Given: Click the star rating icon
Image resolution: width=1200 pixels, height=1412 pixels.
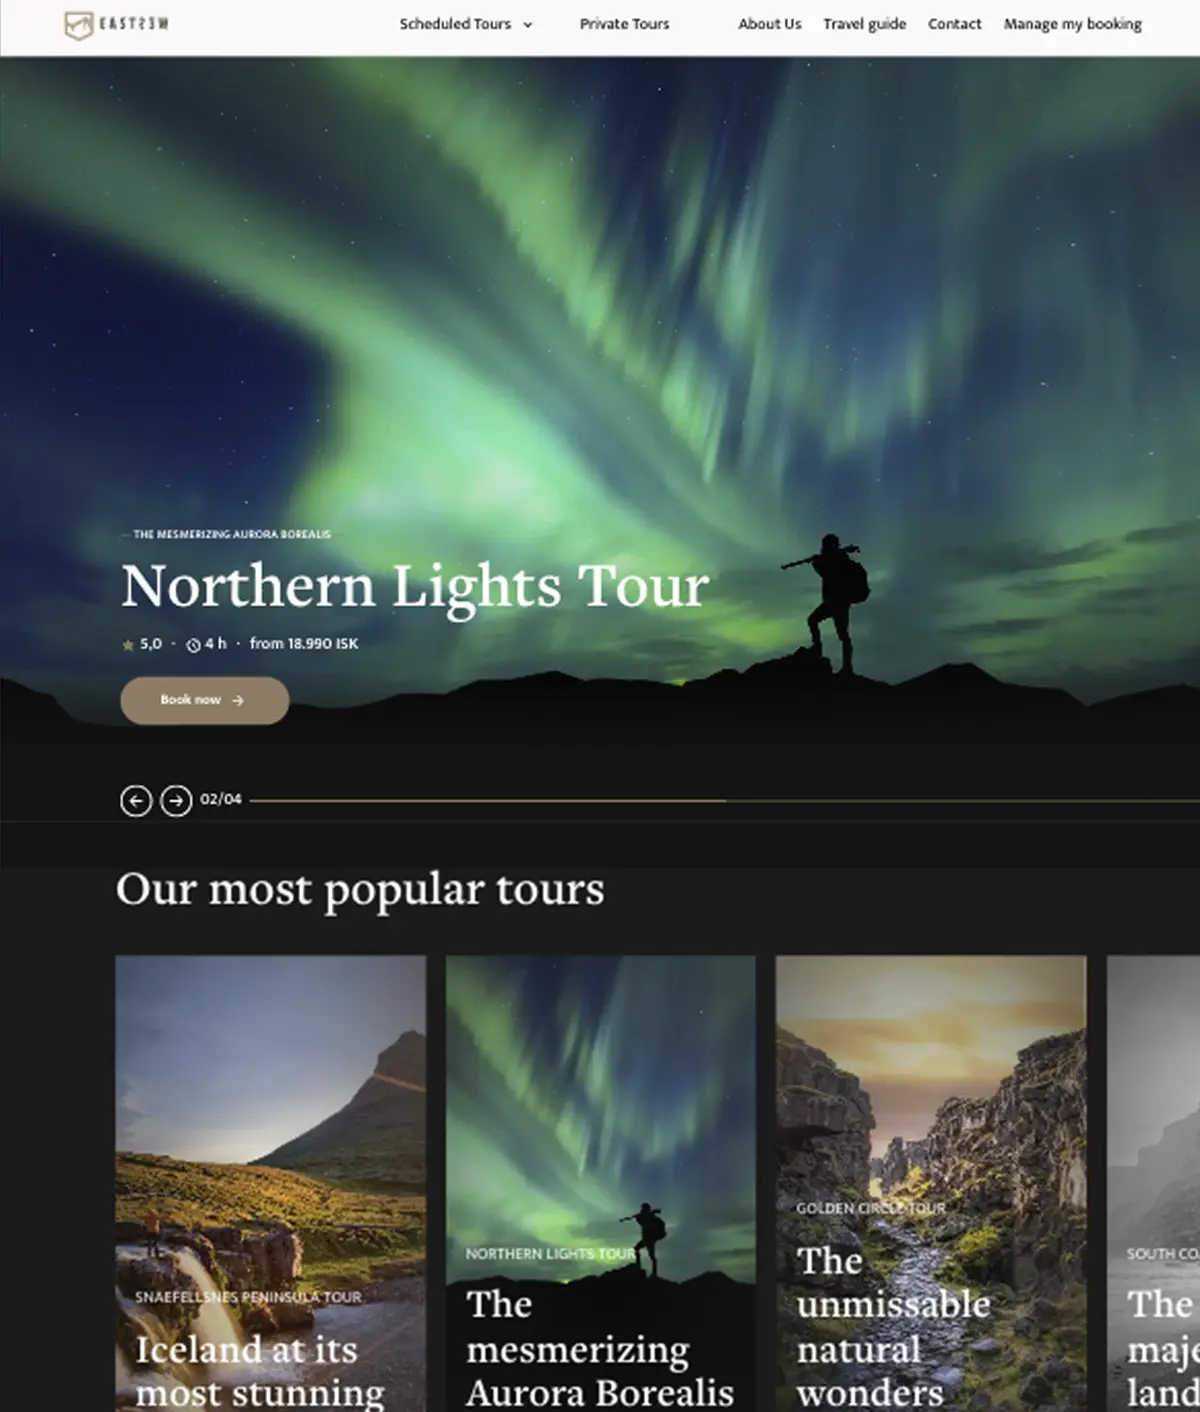Looking at the screenshot, I should pos(128,645).
